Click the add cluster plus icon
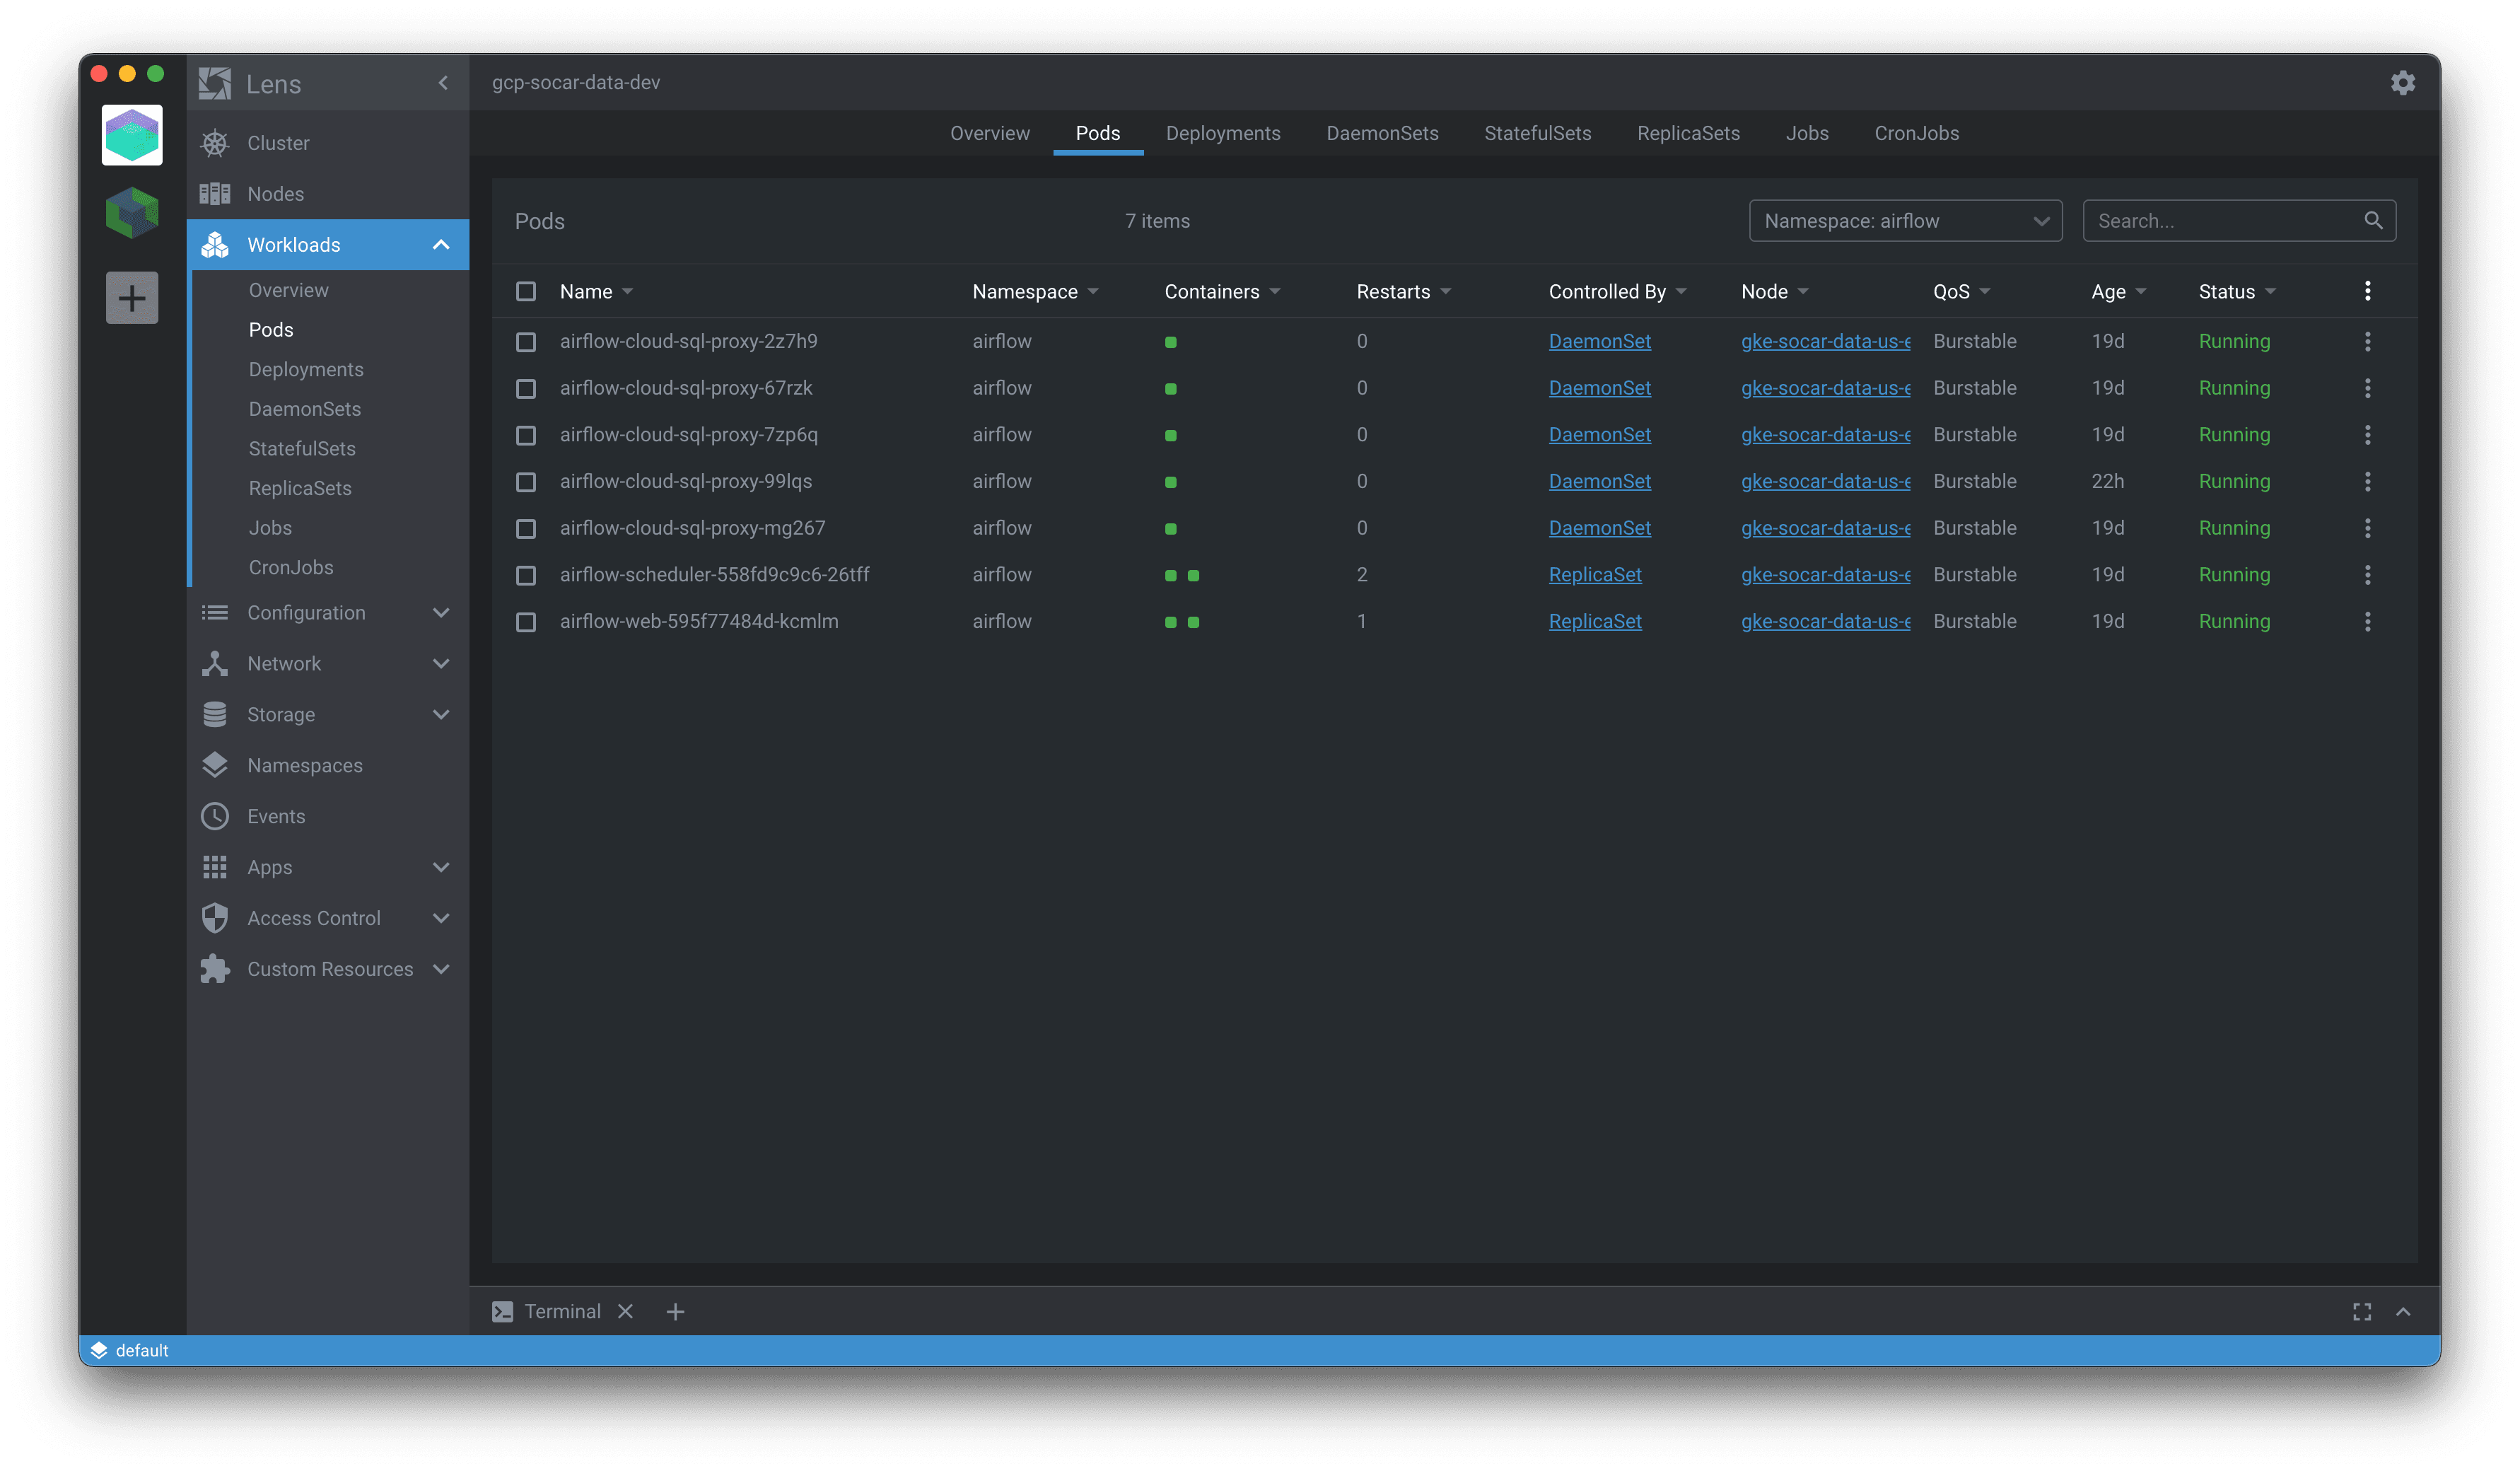The image size is (2520, 1471). [132, 298]
